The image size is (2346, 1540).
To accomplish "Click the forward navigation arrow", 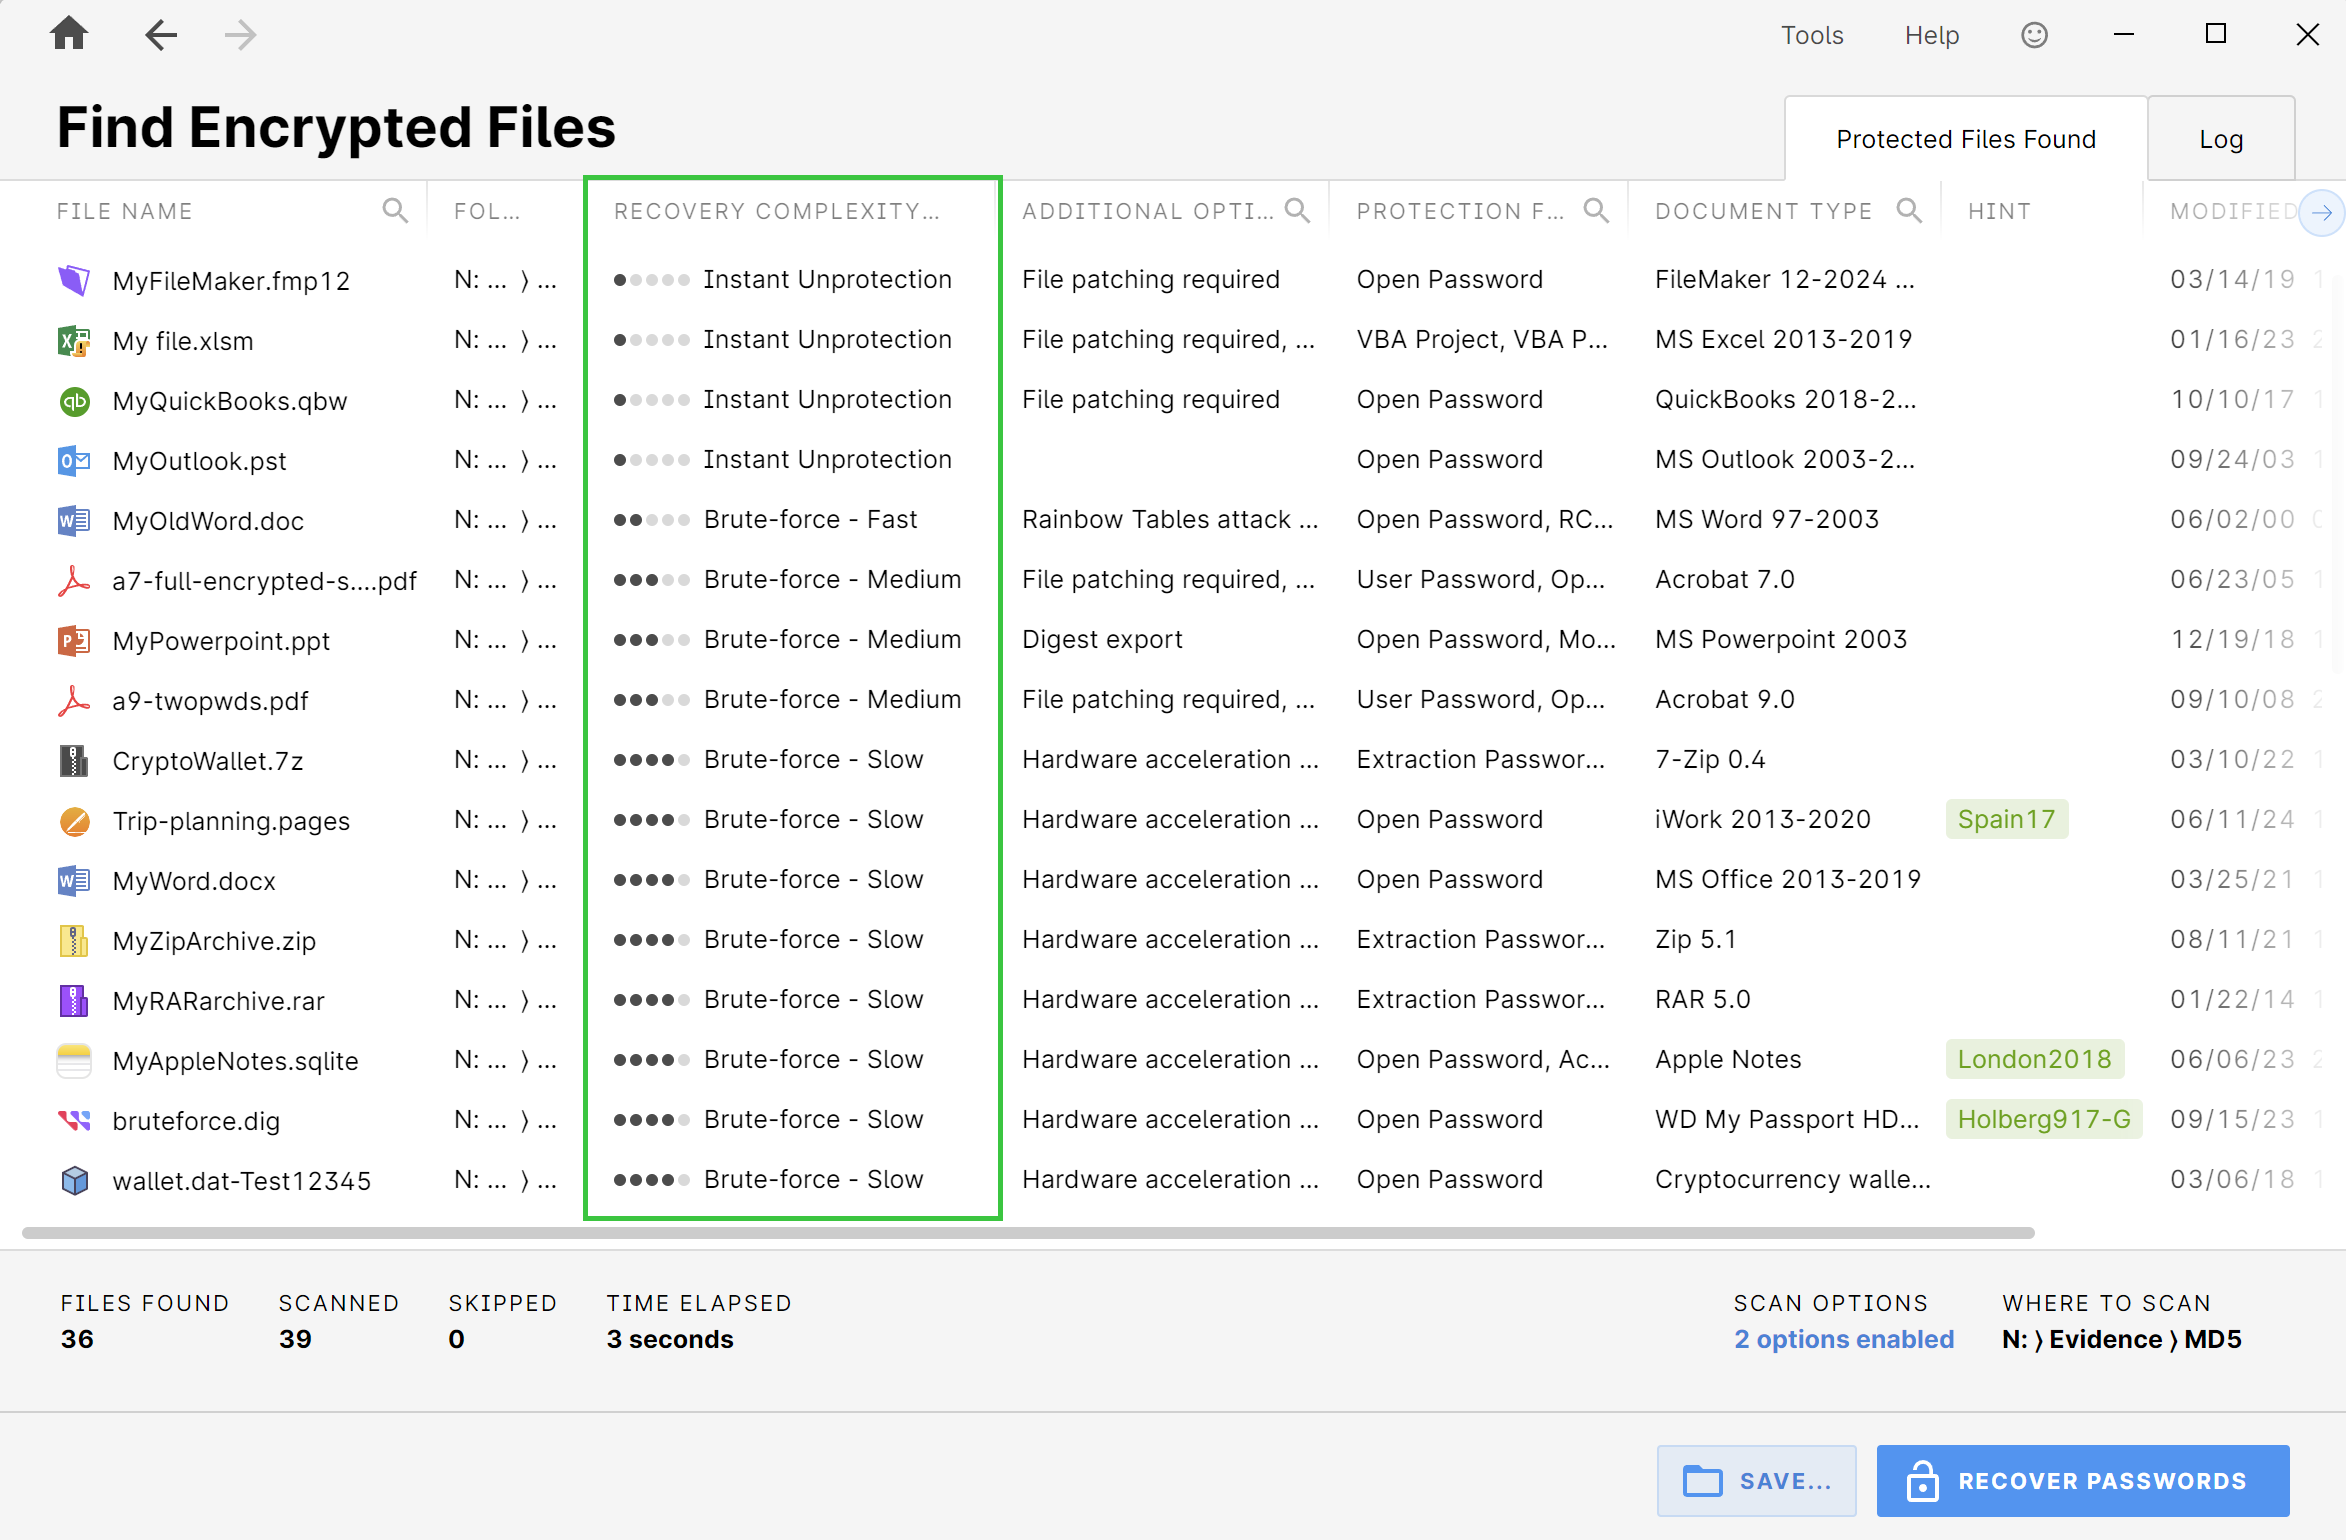I will click(x=240, y=35).
